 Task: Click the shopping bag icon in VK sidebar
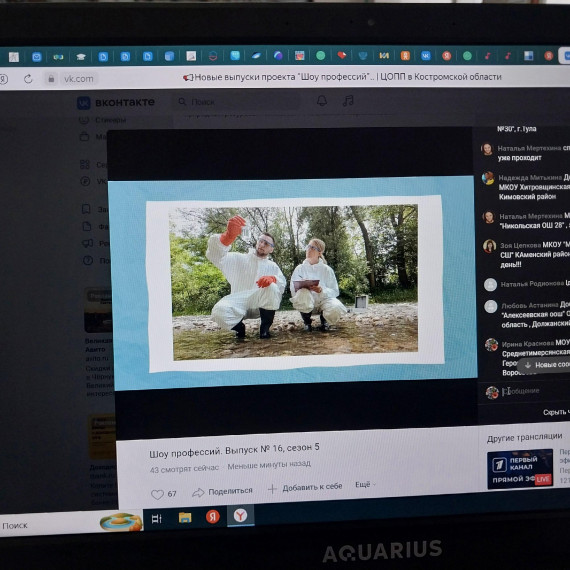[x=84, y=137]
